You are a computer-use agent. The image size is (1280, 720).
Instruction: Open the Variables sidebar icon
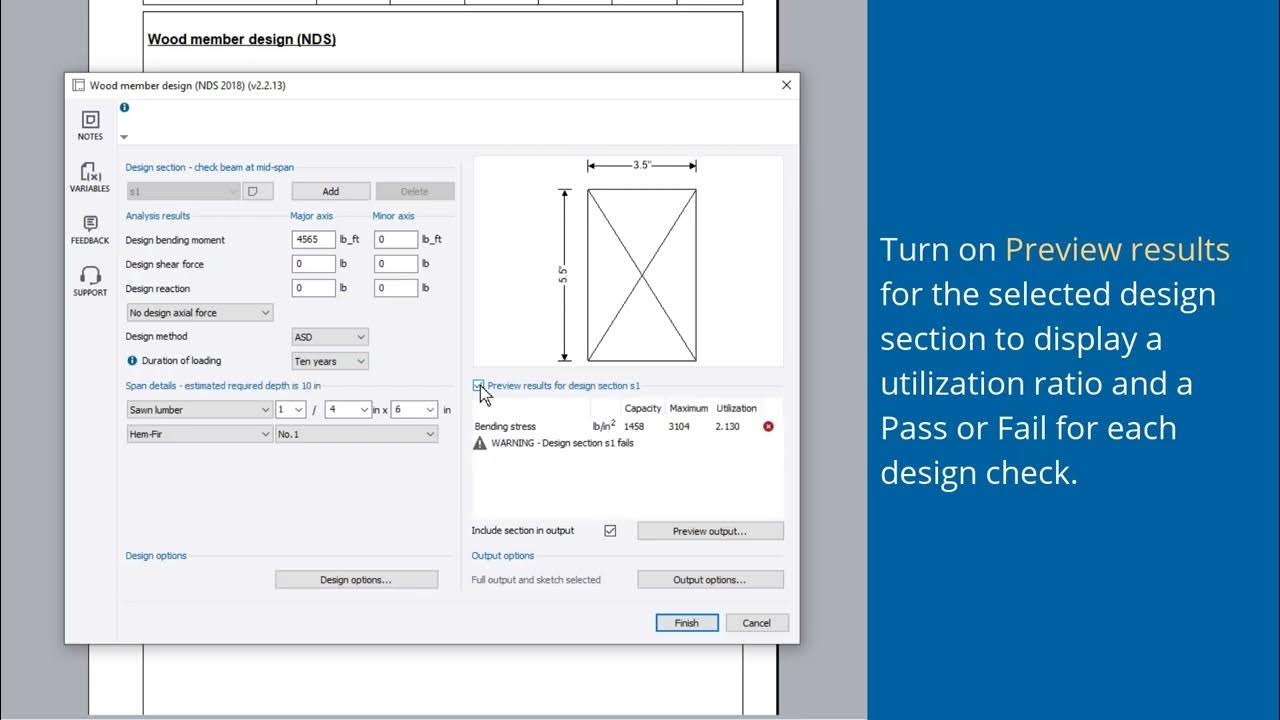tap(90, 177)
